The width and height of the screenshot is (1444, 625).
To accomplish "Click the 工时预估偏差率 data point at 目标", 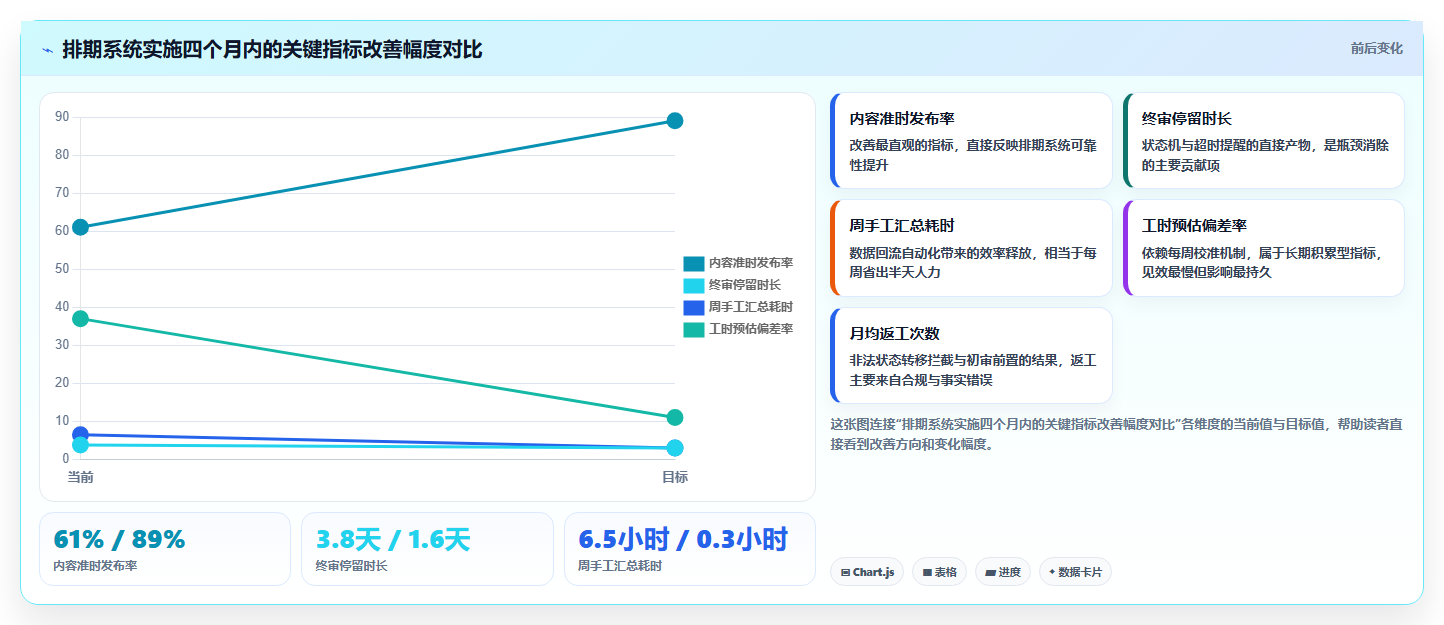I will 674,417.
